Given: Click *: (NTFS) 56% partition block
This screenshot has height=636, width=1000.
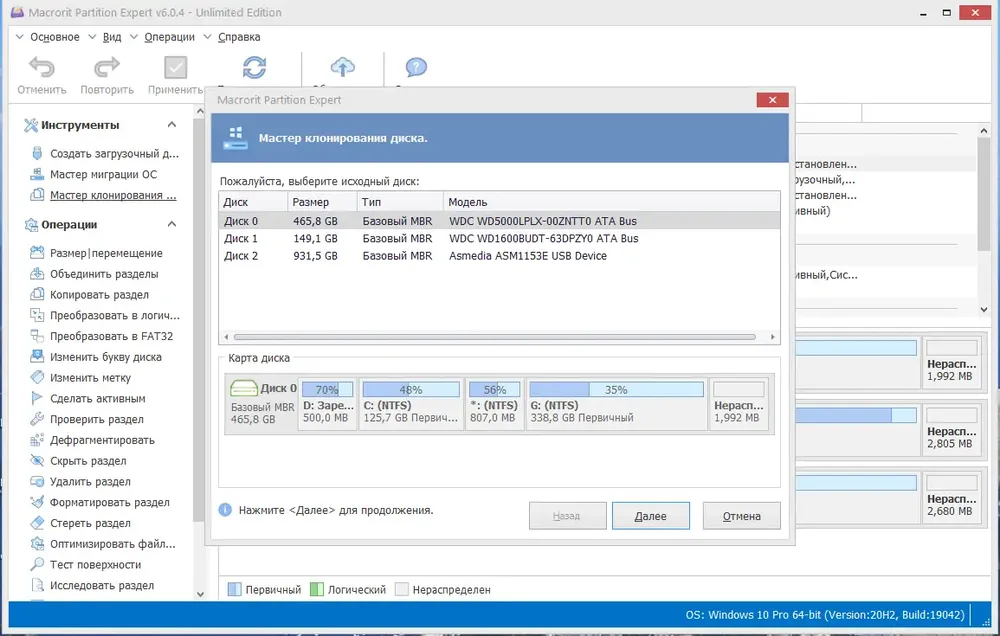Looking at the screenshot, I should [x=494, y=403].
